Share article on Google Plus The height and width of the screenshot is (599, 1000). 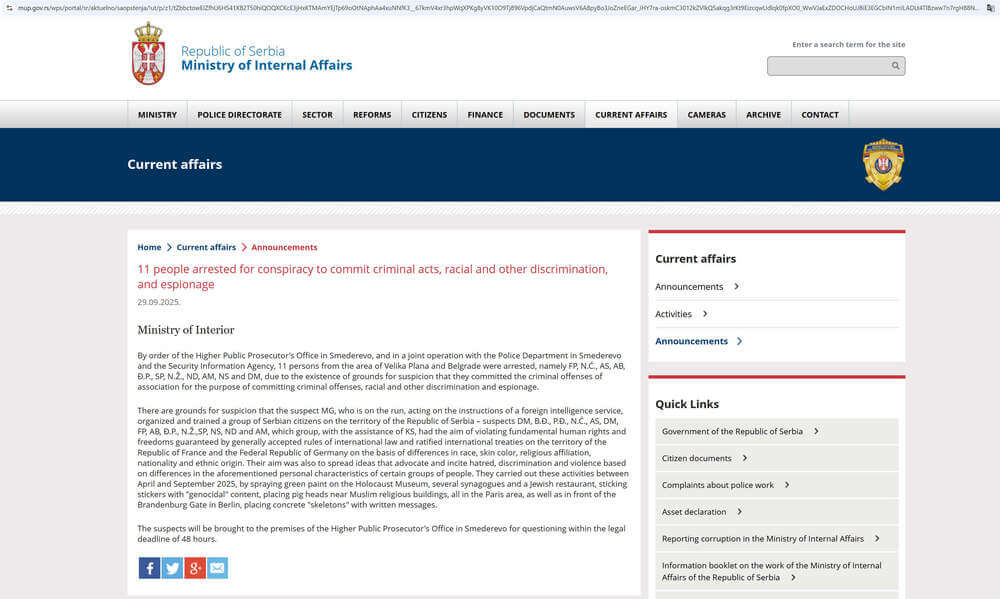click(195, 568)
